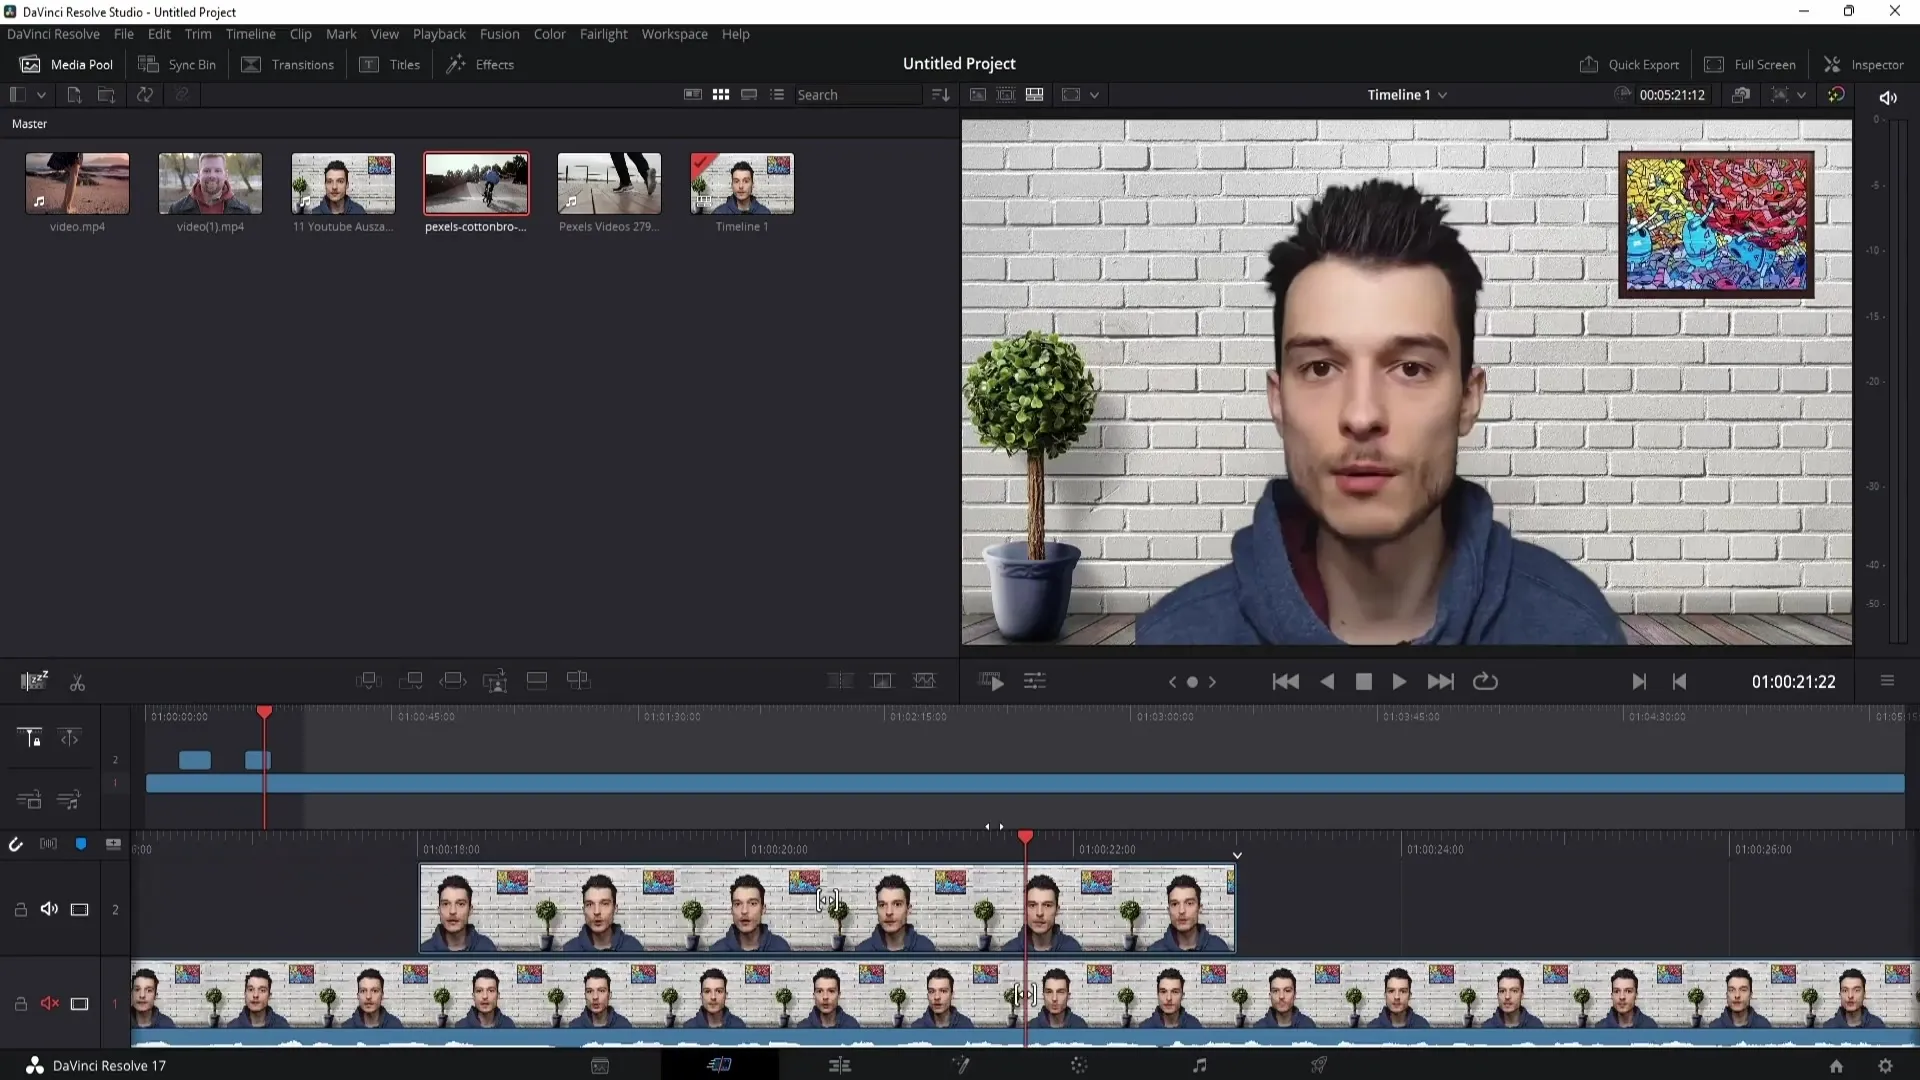The image size is (1920, 1080).
Task: Open the Mark menu
Action: coord(341,34)
